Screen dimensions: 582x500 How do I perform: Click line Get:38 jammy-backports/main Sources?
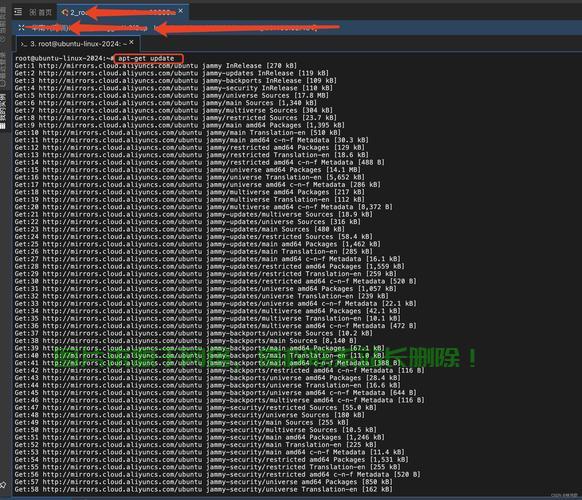pyautogui.click(x=186, y=340)
